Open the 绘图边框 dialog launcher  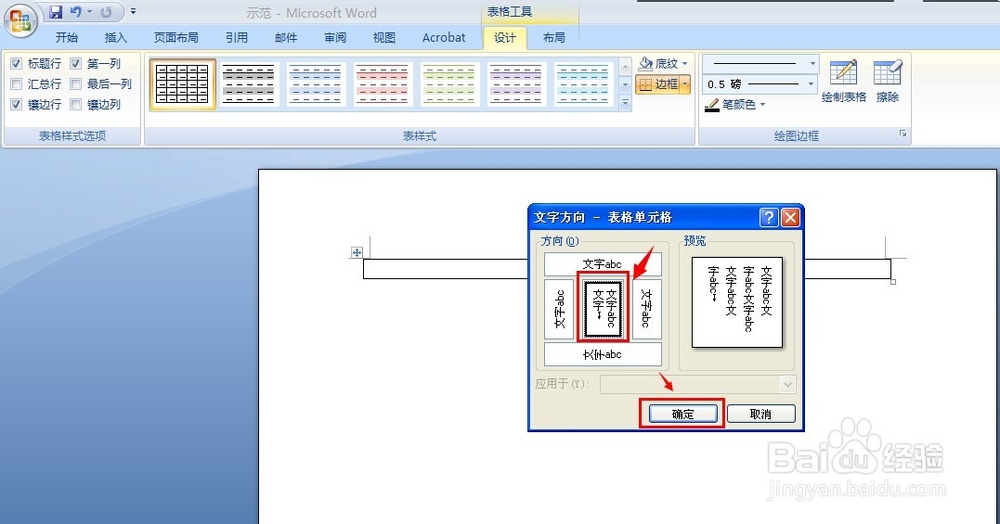click(x=902, y=133)
